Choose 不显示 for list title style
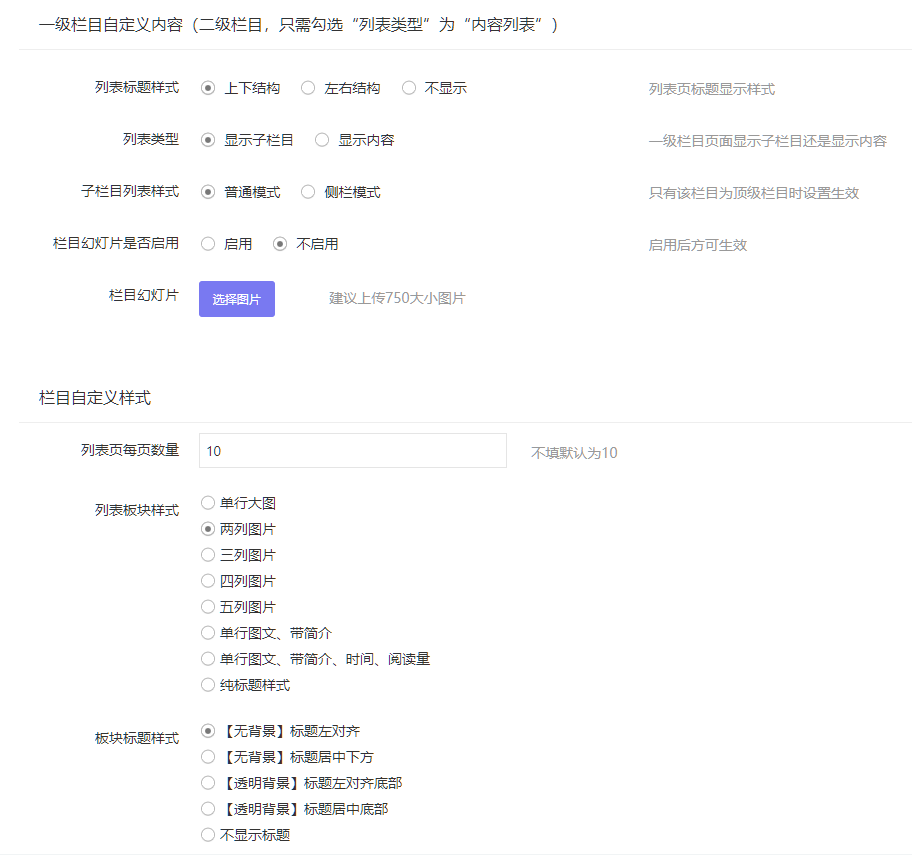This screenshot has height=855, width=912. click(x=409, y=88)
